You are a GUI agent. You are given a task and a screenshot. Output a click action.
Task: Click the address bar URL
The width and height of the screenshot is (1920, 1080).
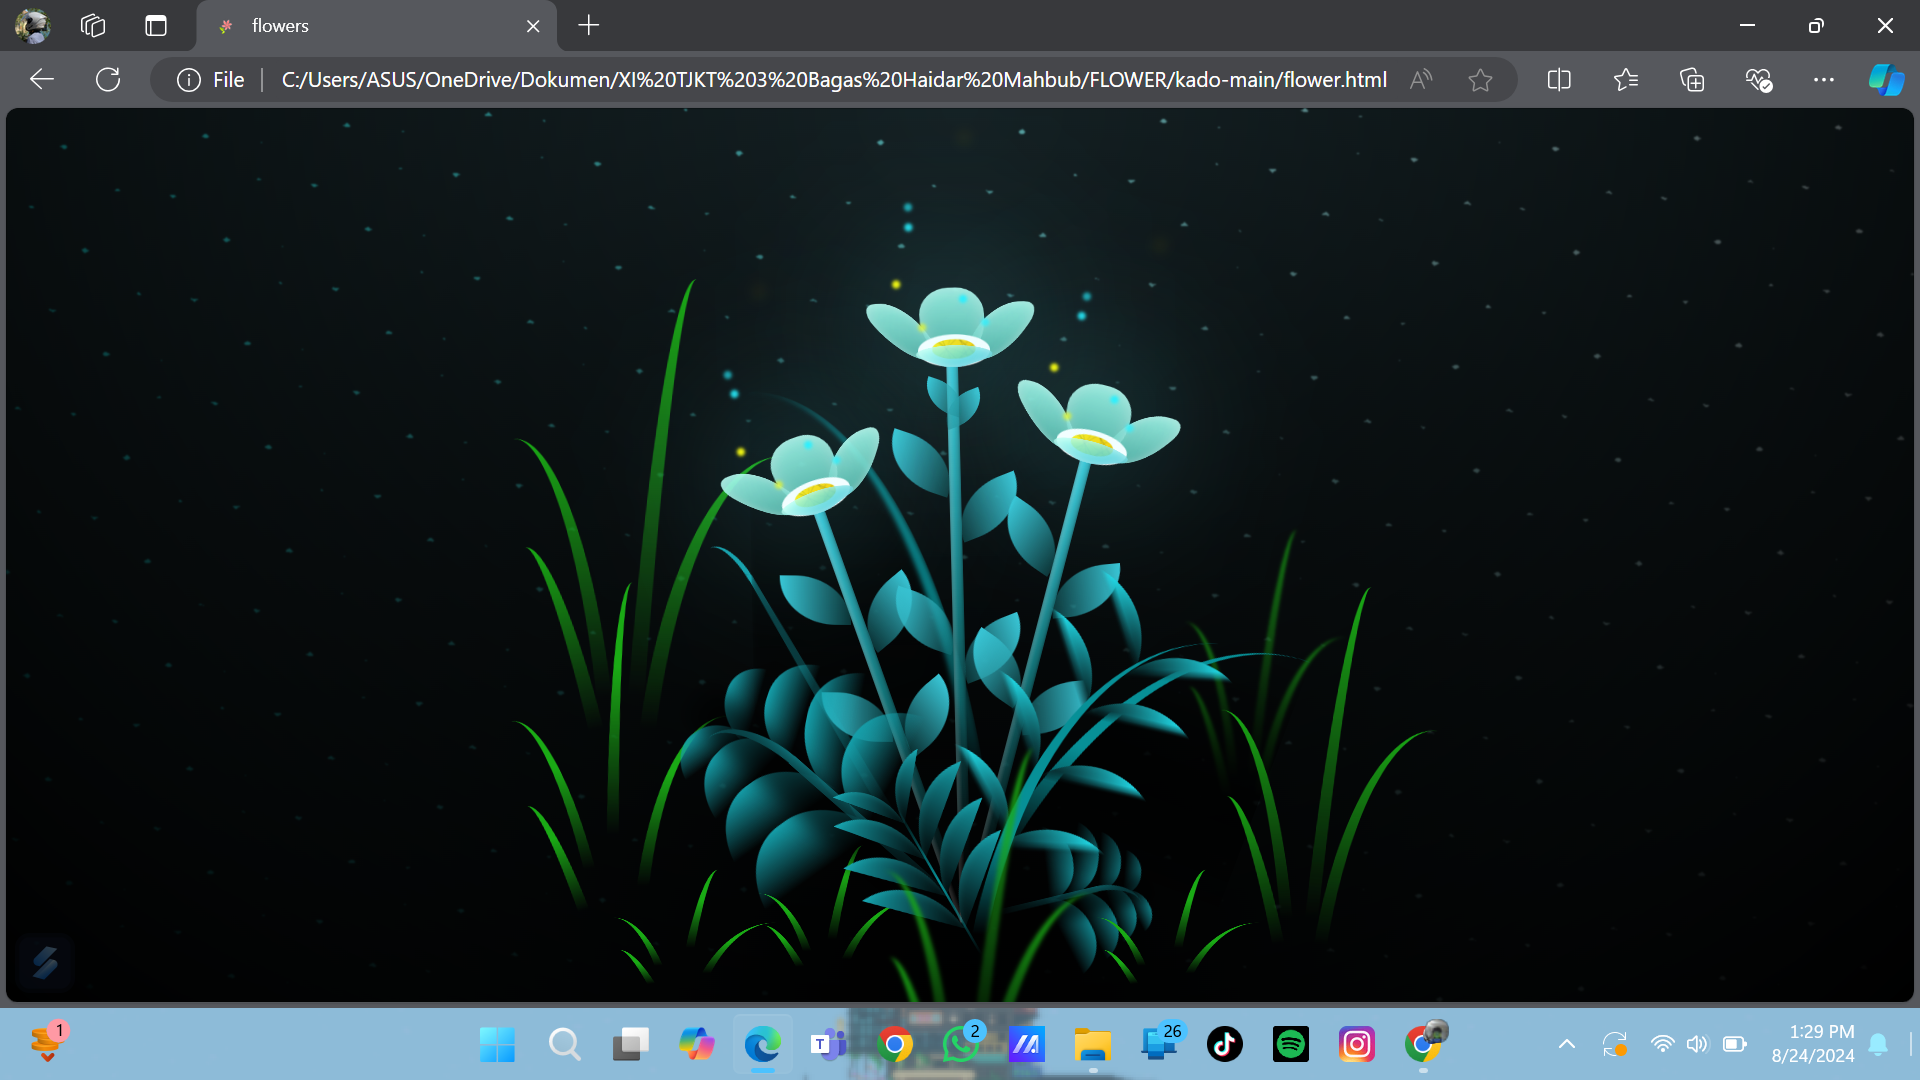pos(833,79)
